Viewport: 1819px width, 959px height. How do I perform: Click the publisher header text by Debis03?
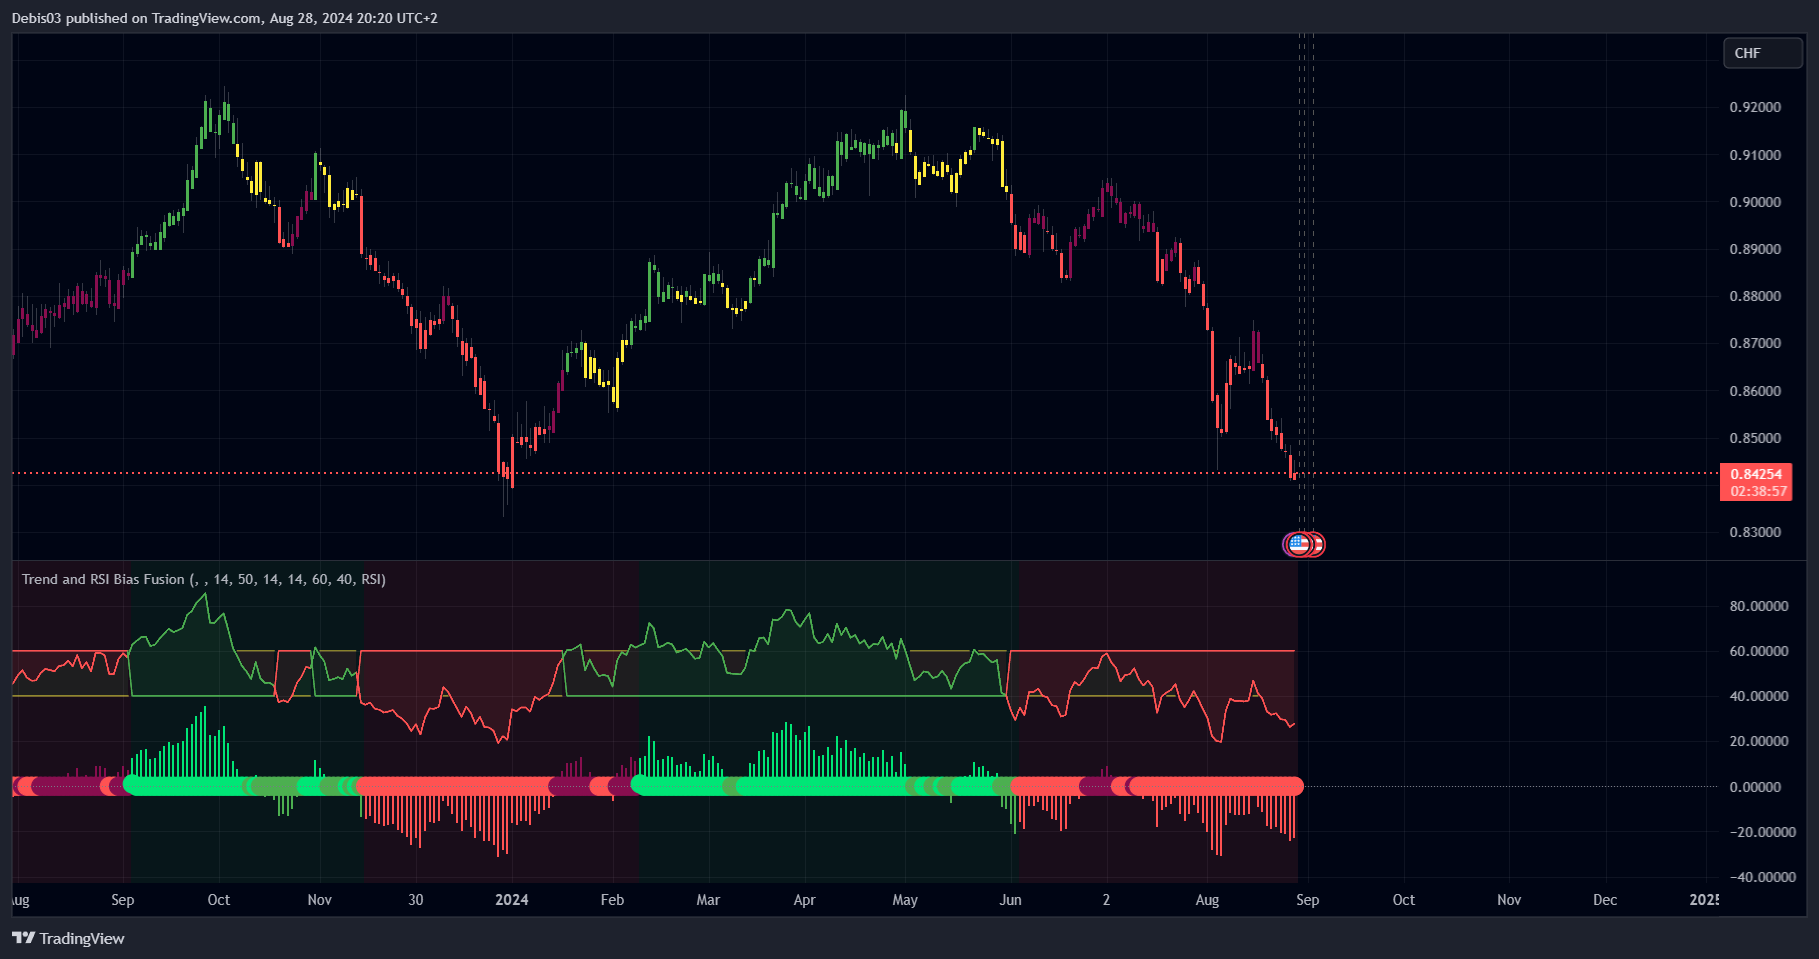pyautogui.click(x=224, y=18)
